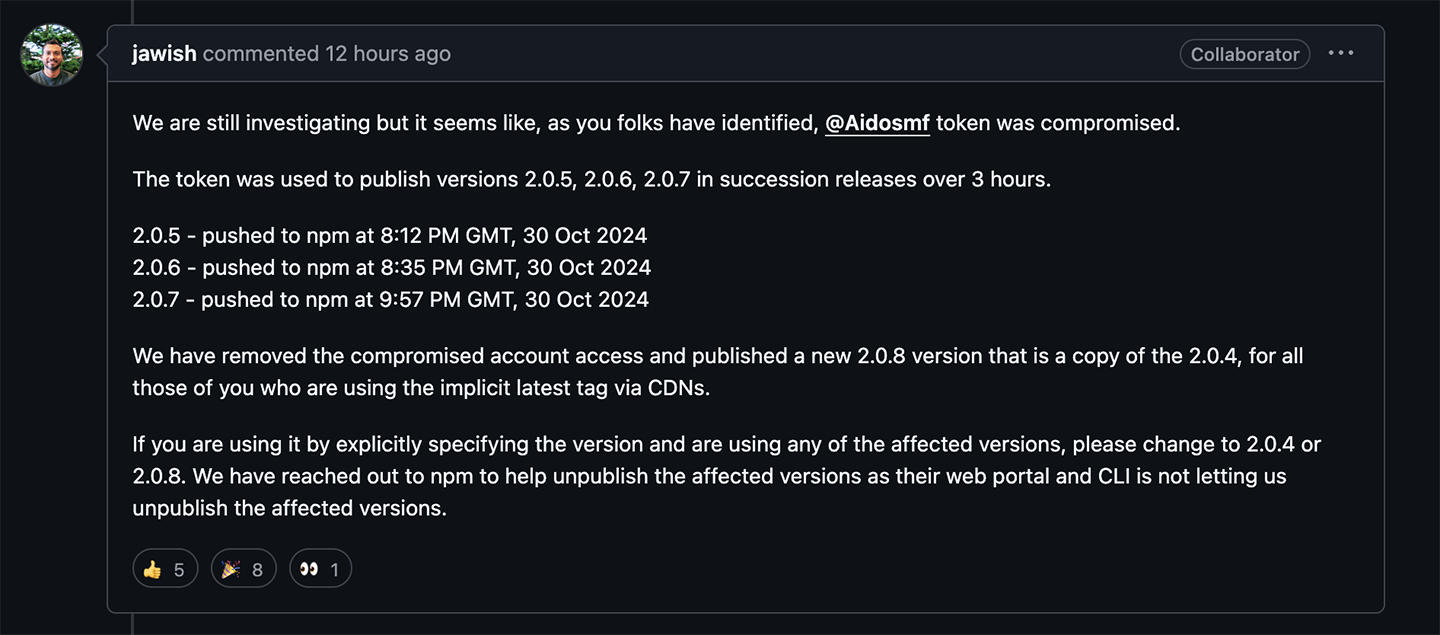
Task: Open jawish's username profile link
Action: pyautogui.click(x=164, y=54)
